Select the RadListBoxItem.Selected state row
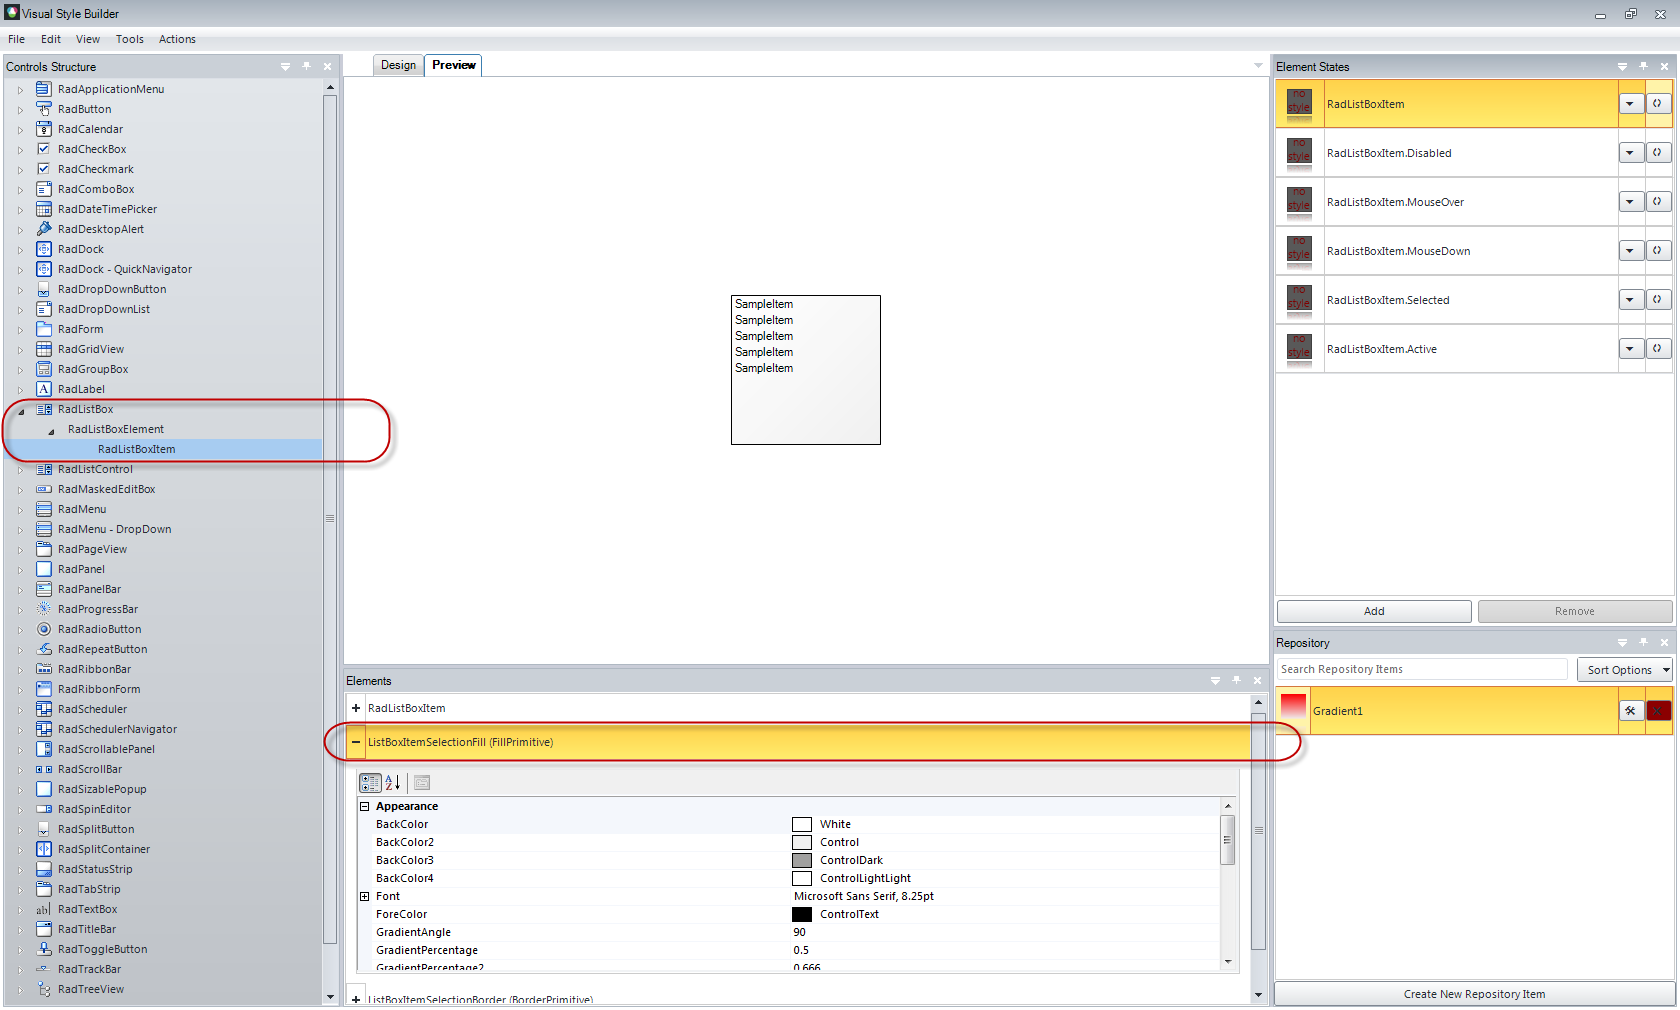Viewport: 1680px width, 1010px height. 1474,300
